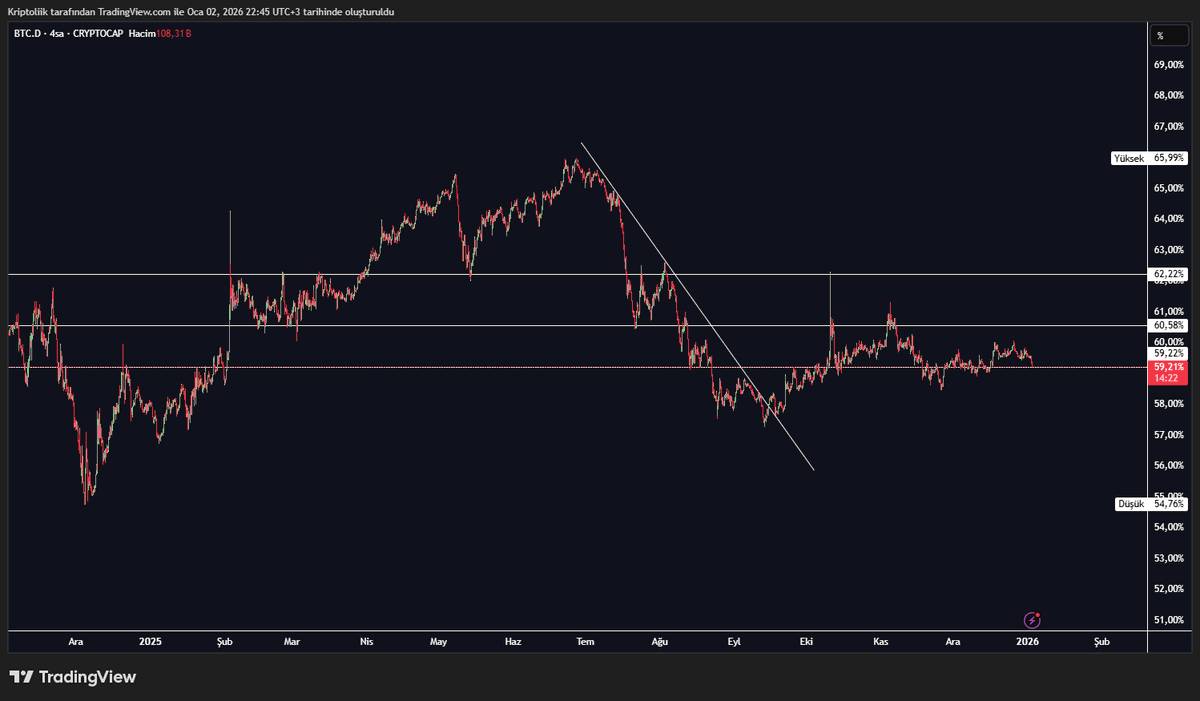The height and width of the screenshot is (701, 1200).
Task: Click the white 59,22% price label
Action: [x=1168, y=353]
